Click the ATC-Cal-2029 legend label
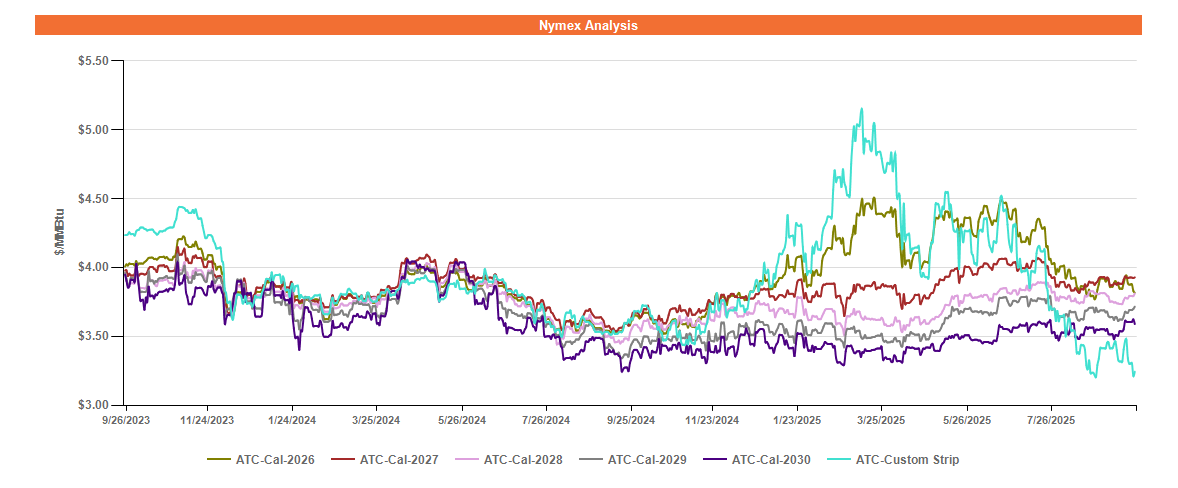Viewport: 1178px width, 488px height. pyautogui.click(x=647, y=460)
